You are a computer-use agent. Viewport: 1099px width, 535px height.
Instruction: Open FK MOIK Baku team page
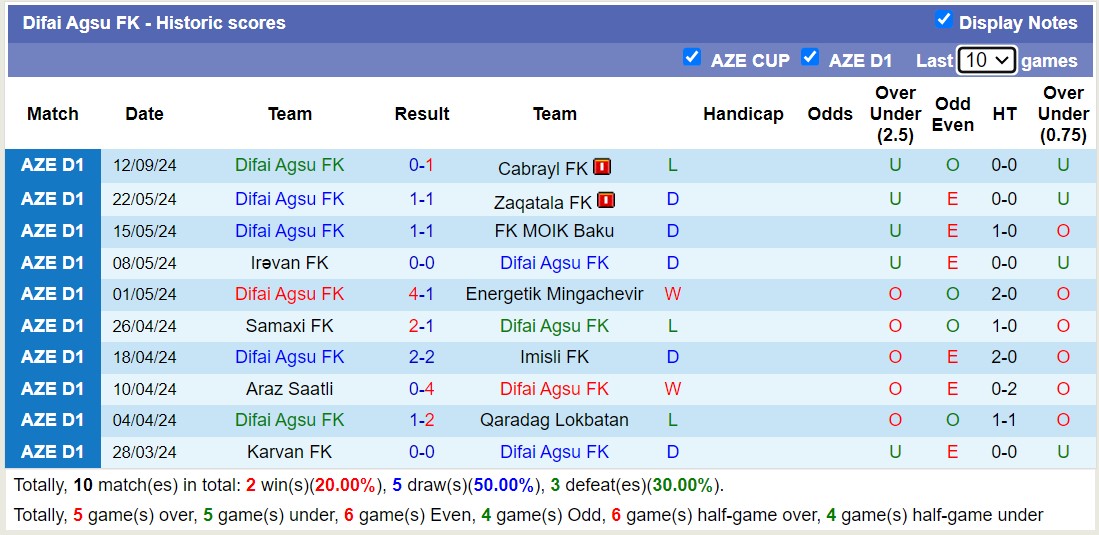(x=554, y=231)
